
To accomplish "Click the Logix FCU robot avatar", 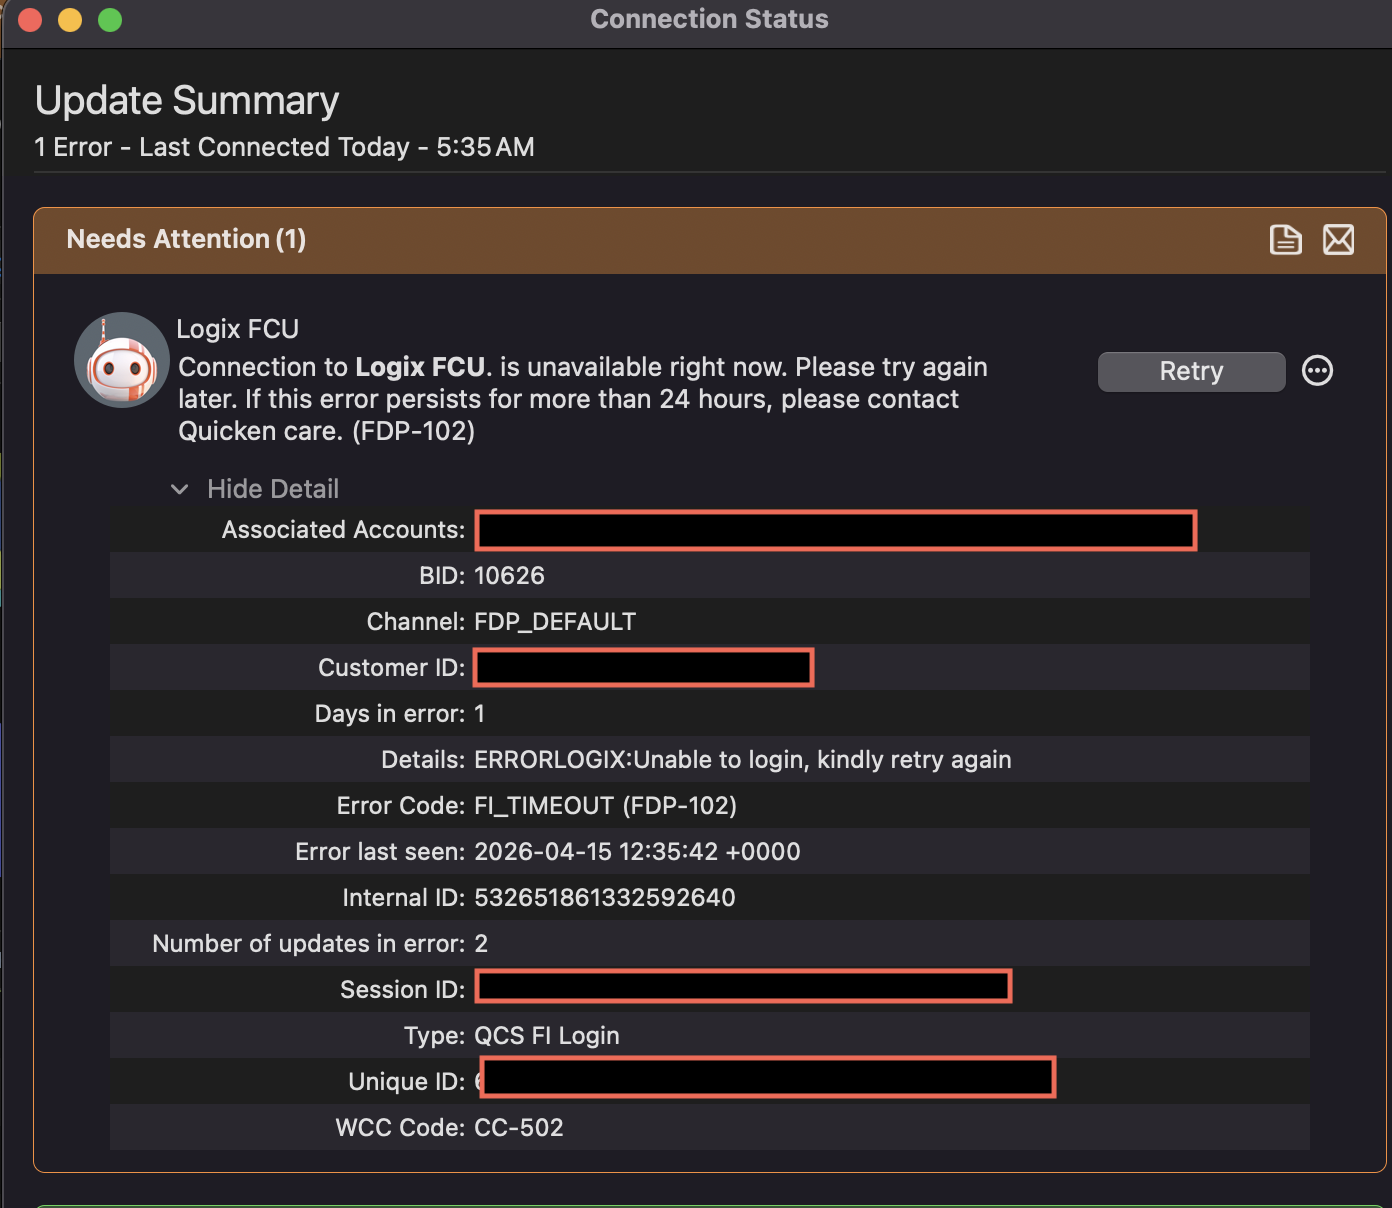I will 122,360.
